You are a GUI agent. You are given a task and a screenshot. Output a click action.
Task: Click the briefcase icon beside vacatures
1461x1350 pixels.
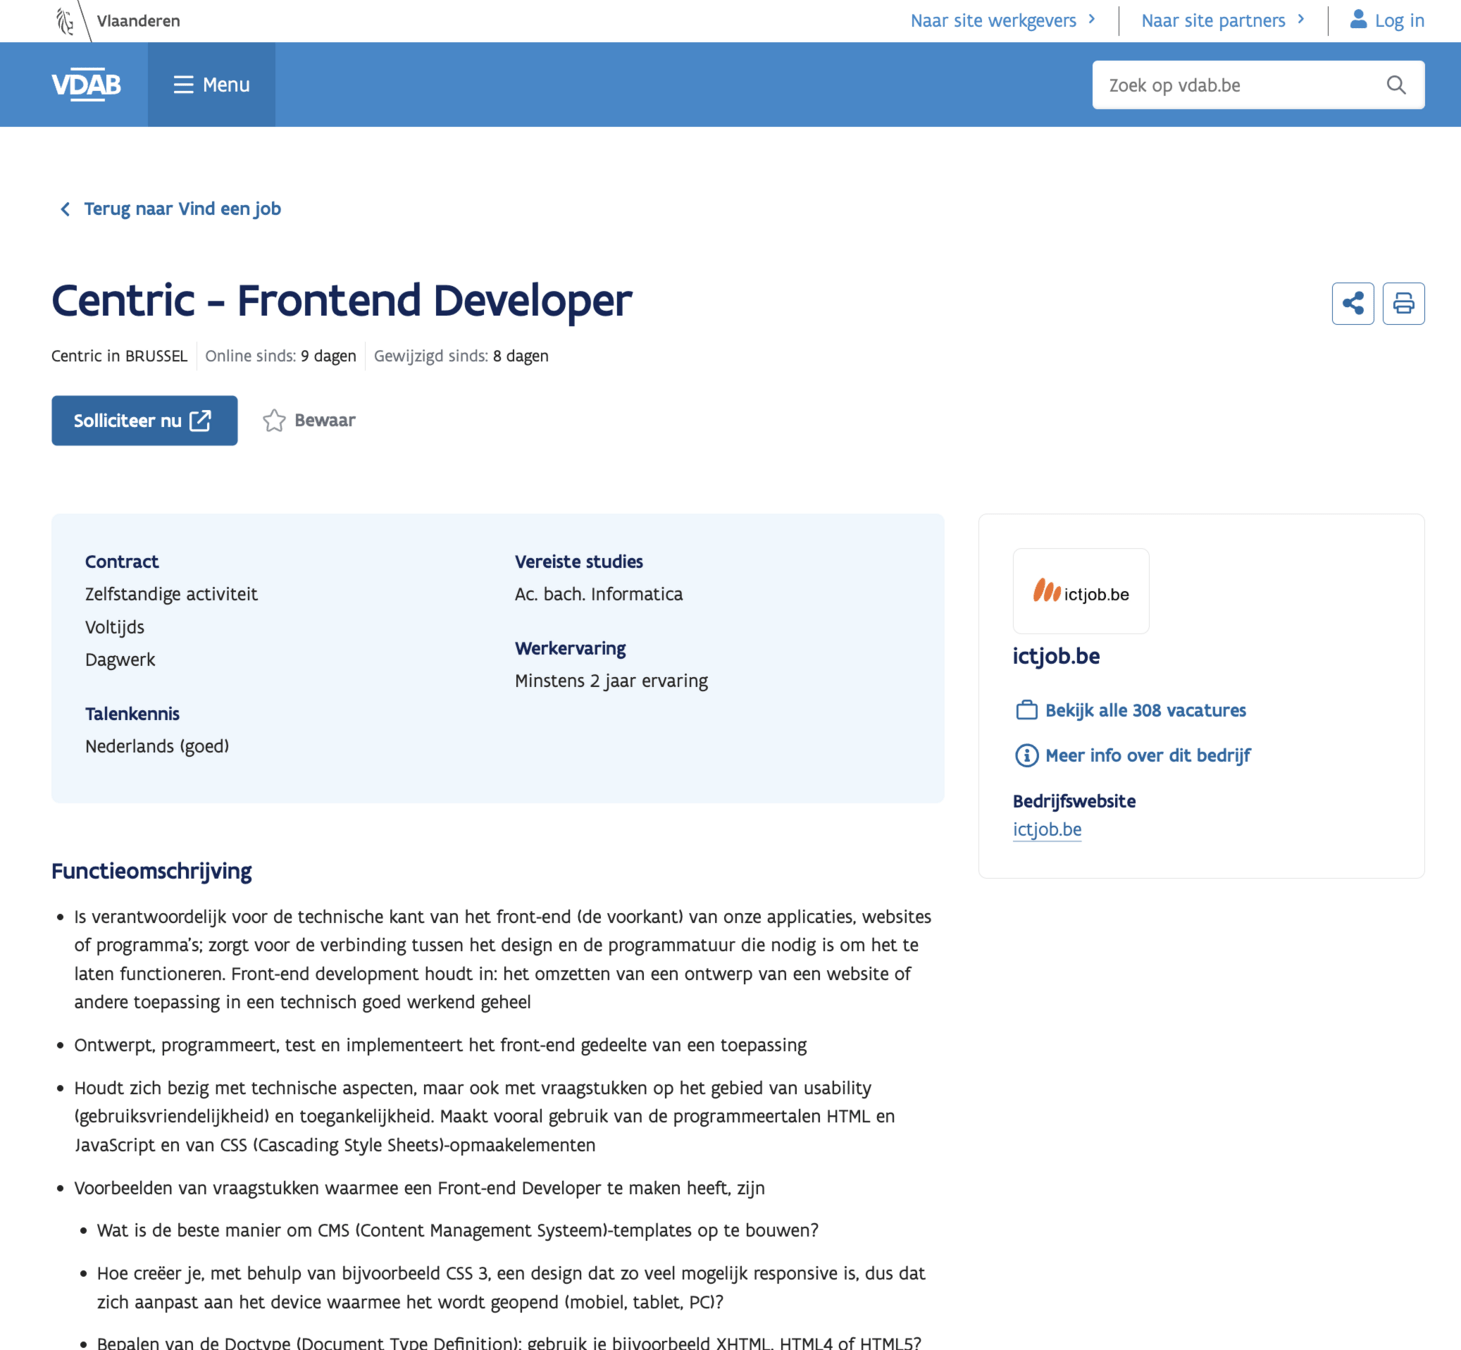click(1026, 710)
